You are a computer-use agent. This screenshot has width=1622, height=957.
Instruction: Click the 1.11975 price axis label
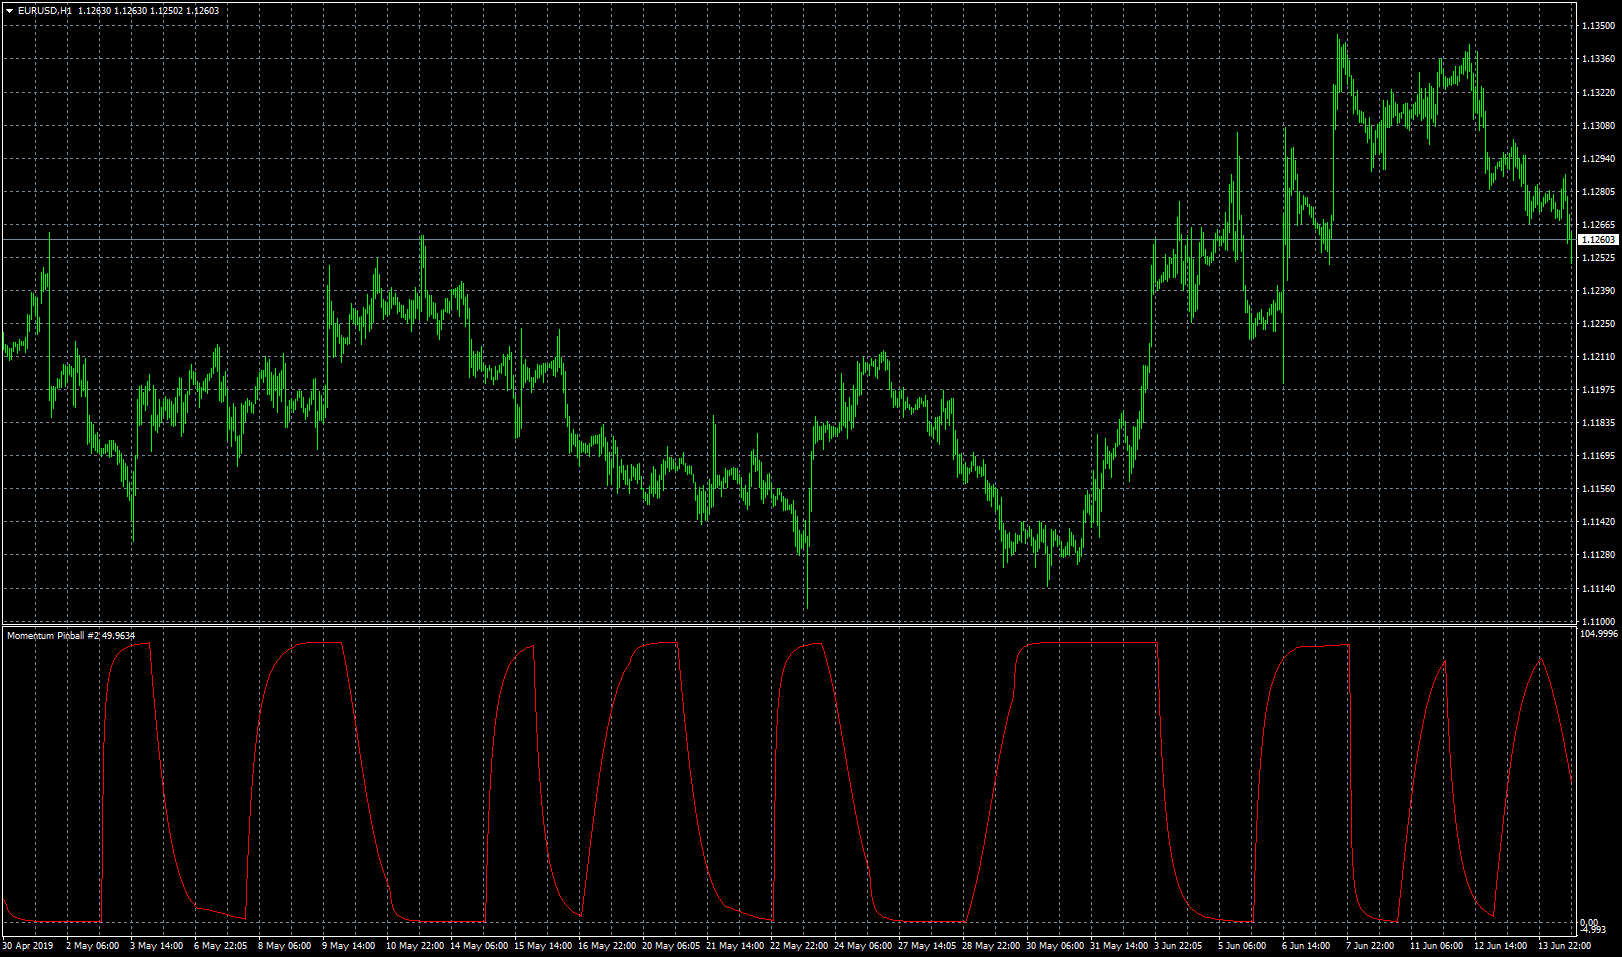[x=1598, y=390]
